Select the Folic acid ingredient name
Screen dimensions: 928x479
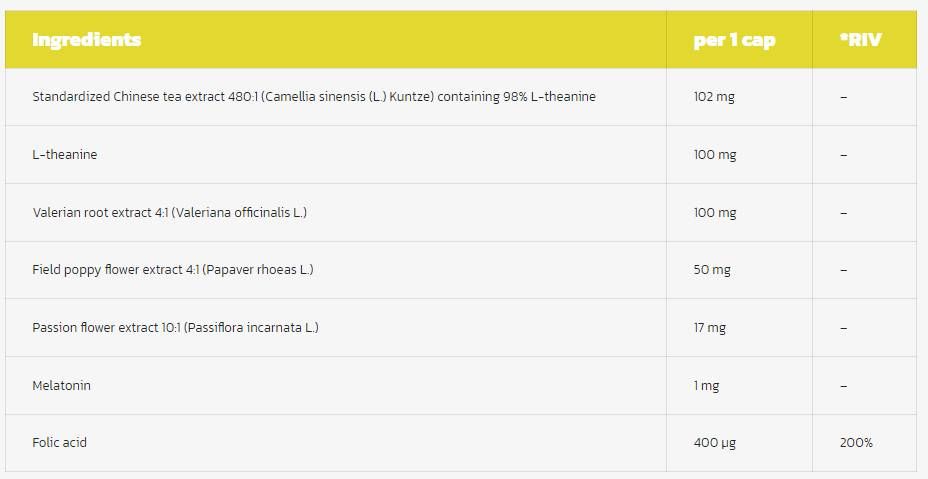pyautogui.click(x=60, y=442)
